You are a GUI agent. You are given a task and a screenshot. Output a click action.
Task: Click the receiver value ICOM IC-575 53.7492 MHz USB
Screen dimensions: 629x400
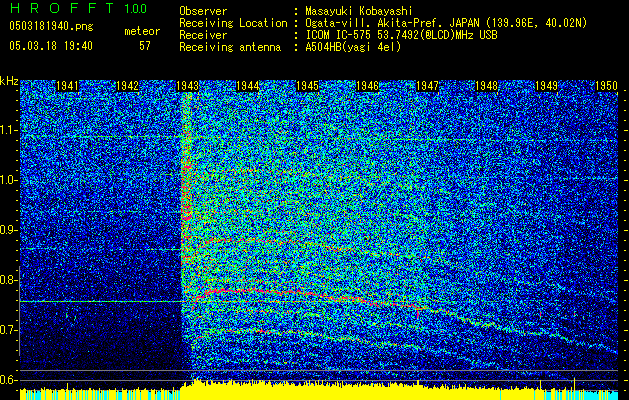point(401,35)
